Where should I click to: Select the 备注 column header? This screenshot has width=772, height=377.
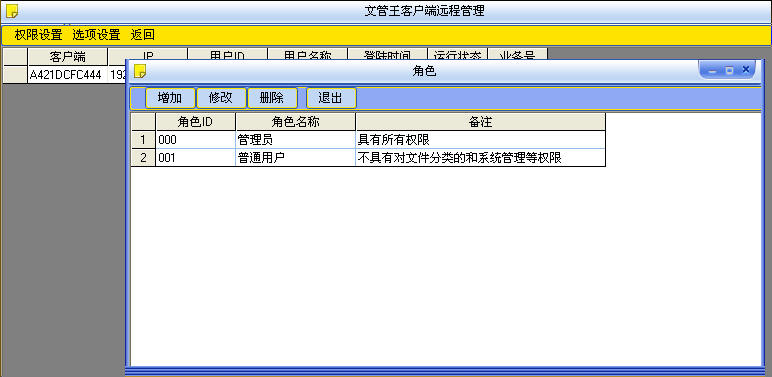pyautogui.click(x=481, y=122)
